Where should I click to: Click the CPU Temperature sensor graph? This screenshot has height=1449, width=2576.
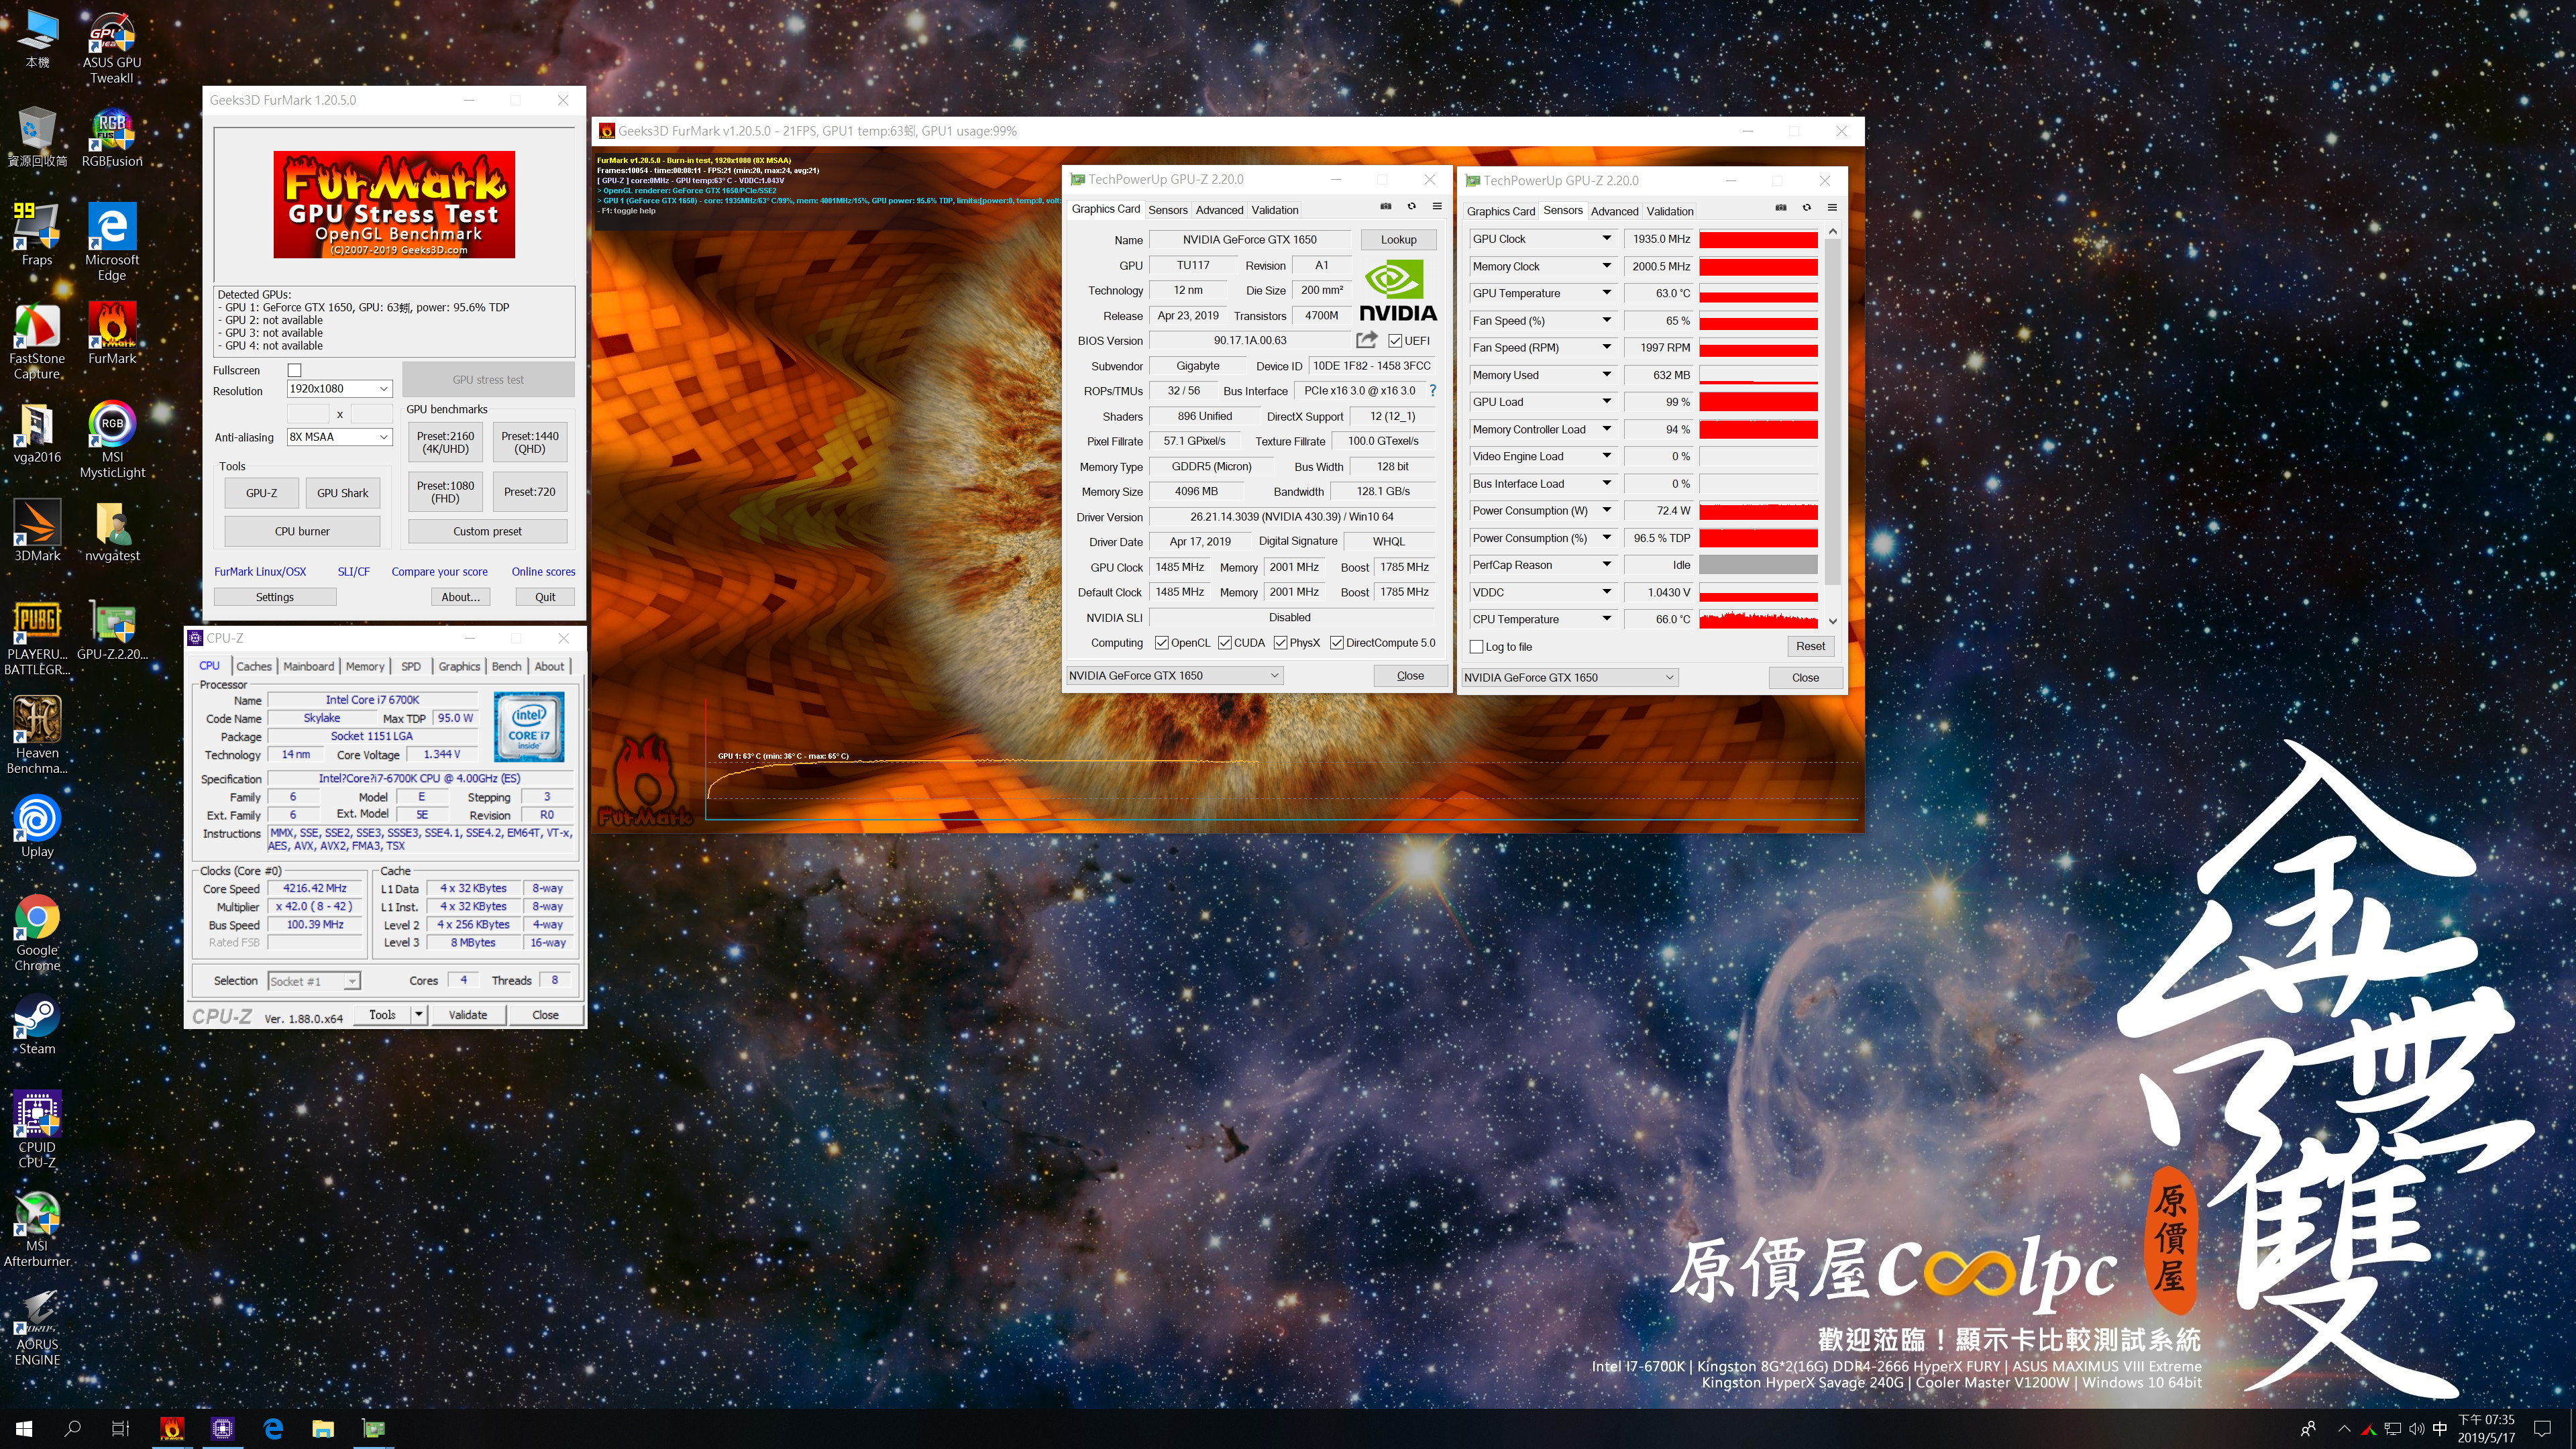[x=1758, y=619]
